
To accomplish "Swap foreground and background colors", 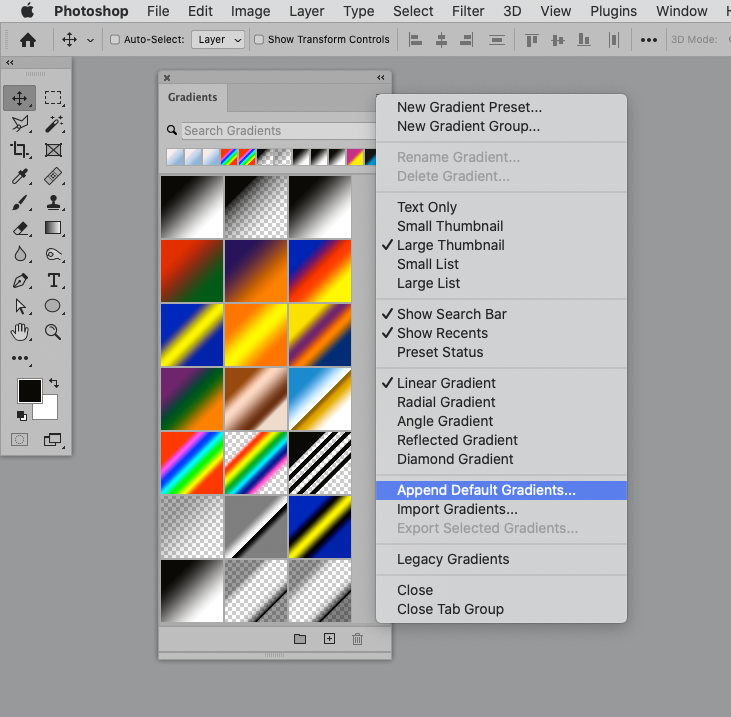I will (54, 383).
